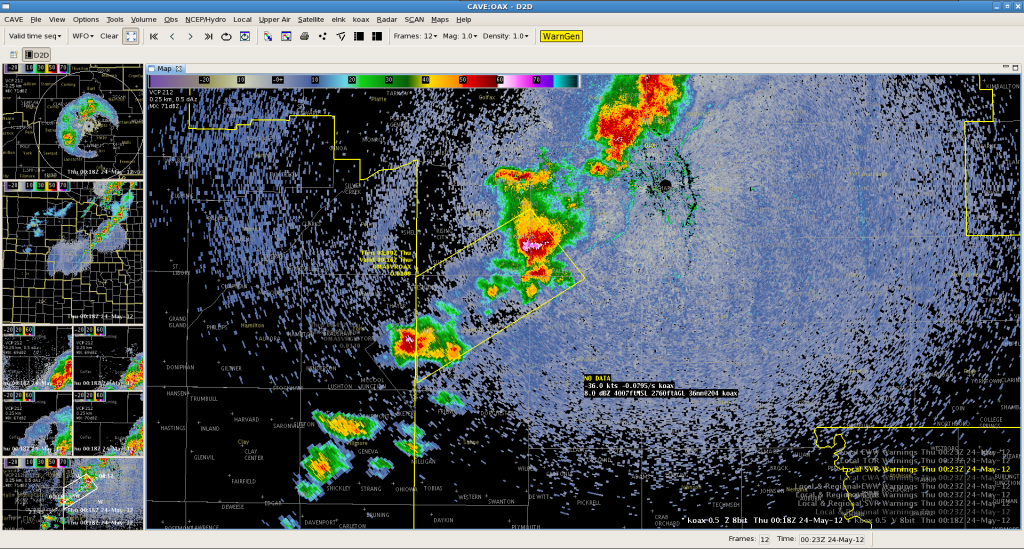Open the Upper Air menu
The image size is (1024, 549).
pyautogui.click(x=274, y=19)
